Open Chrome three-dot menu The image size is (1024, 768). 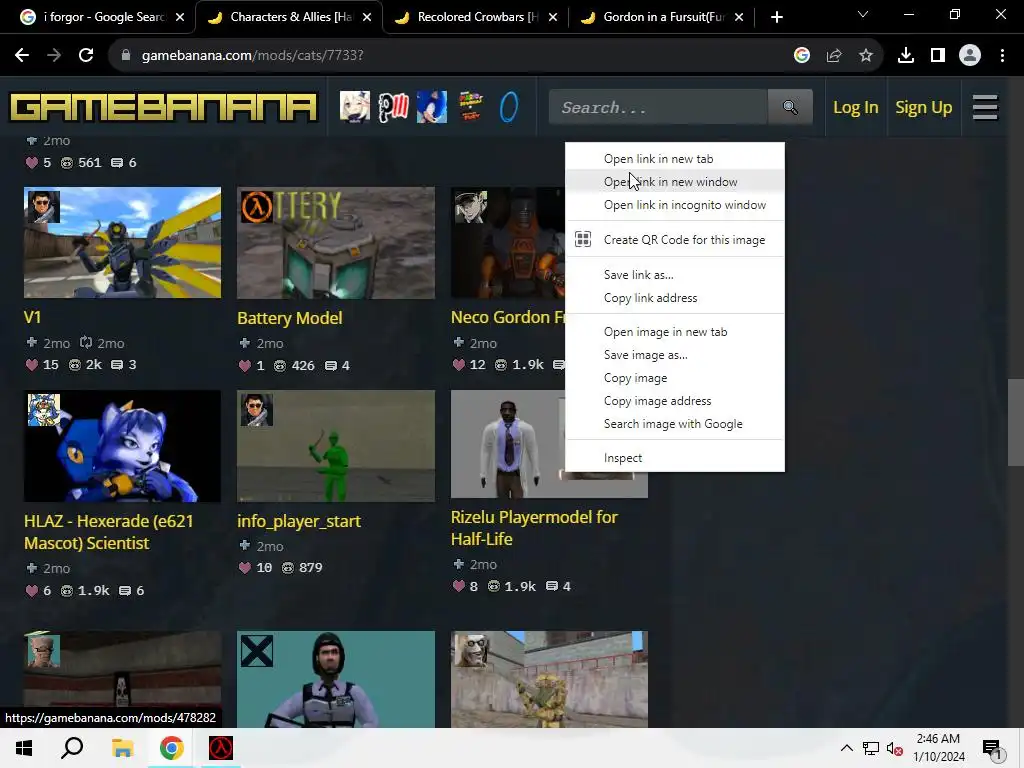pyautogui.click(x=1002, y=56)
